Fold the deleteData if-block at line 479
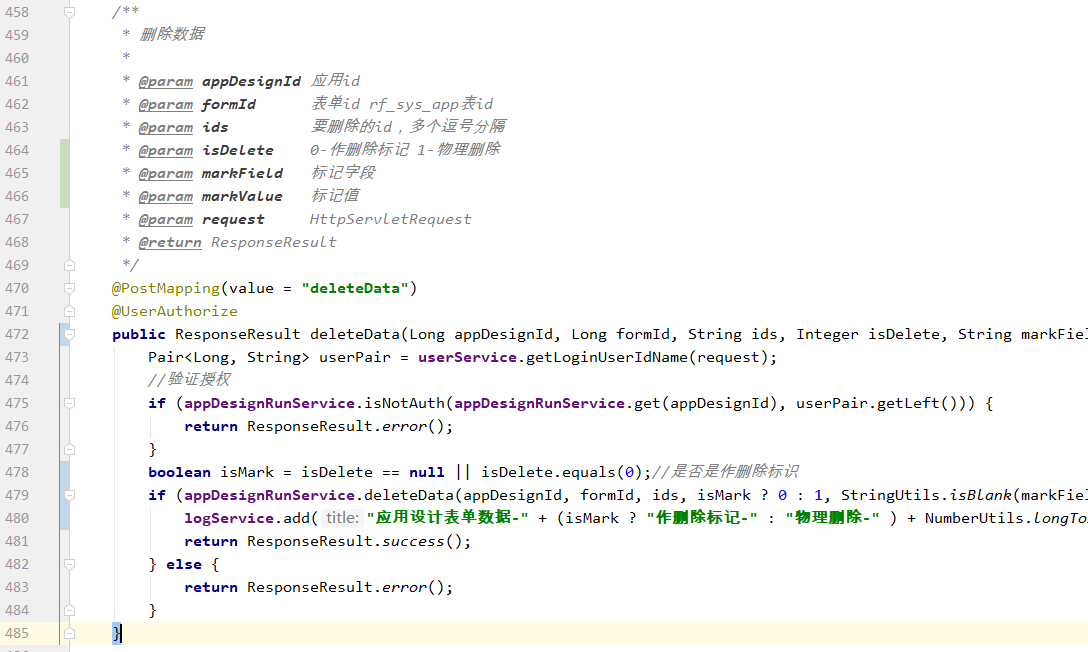Screen dimensions: 1088x652 70,495
